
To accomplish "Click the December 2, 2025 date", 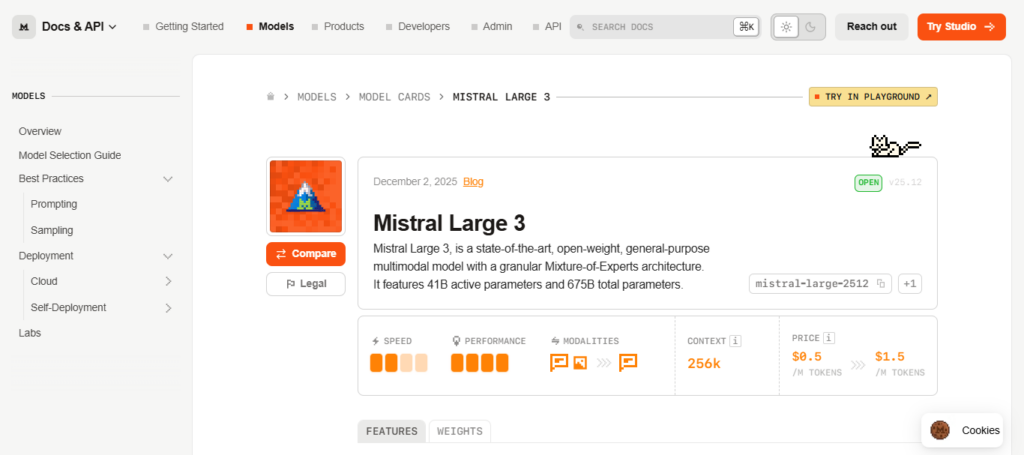I will pos(415,181).
